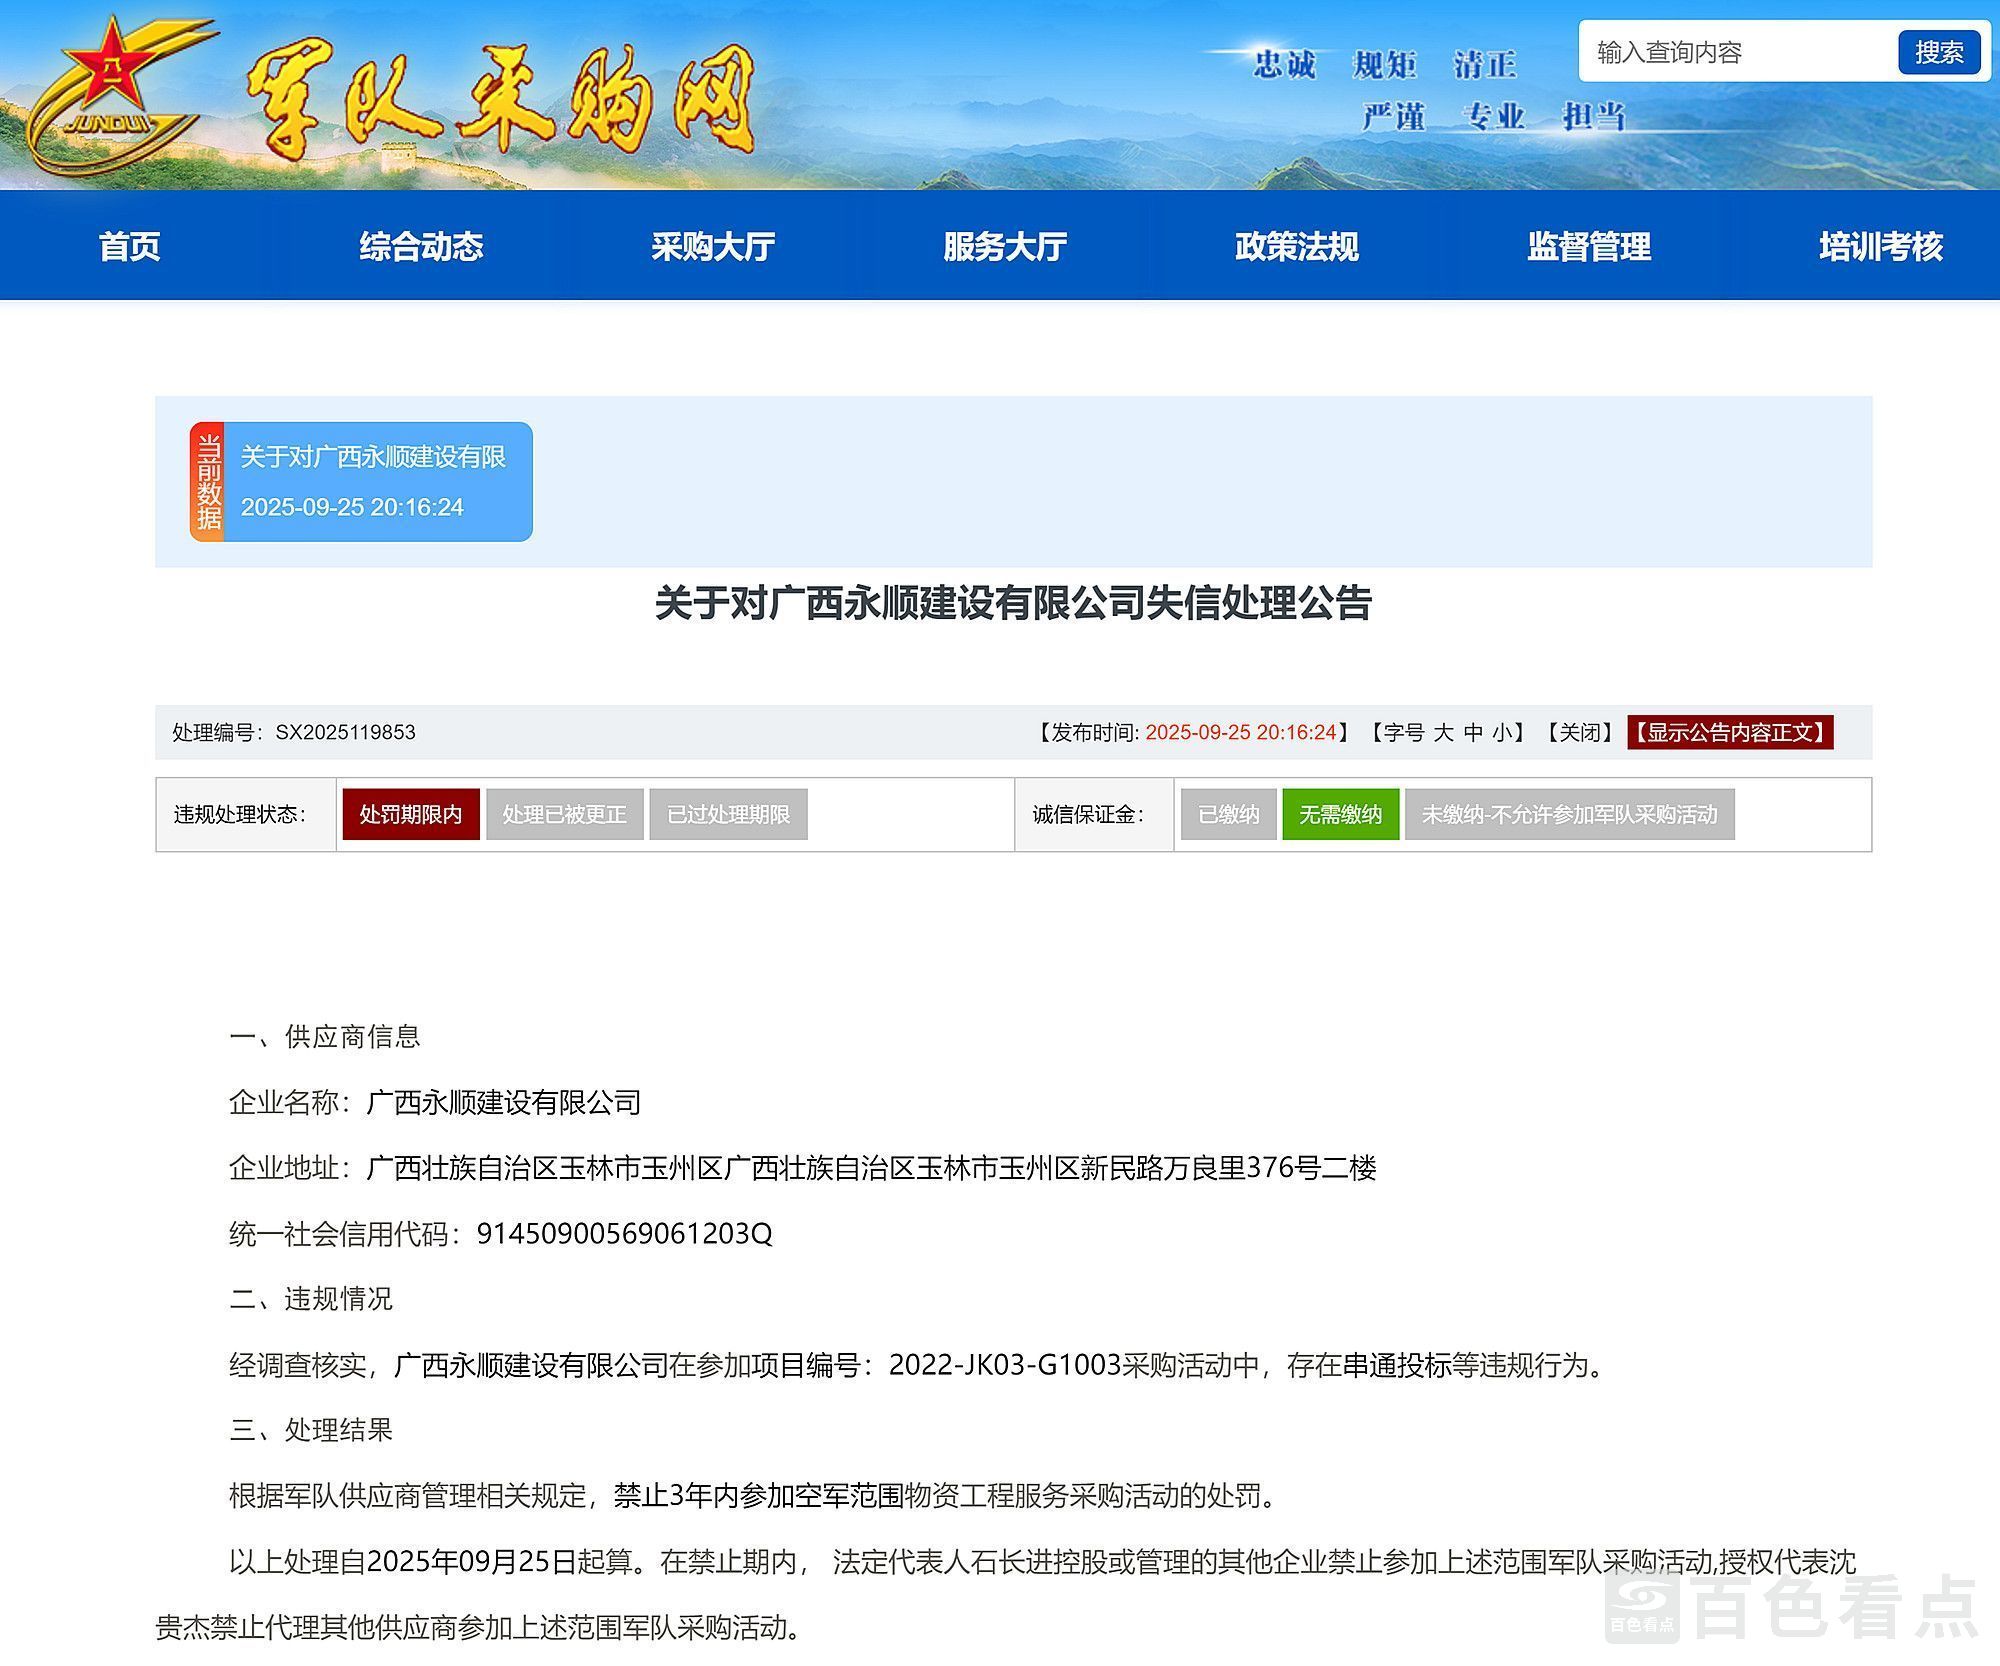
Task: Set font size to 中
Action: pyautogui.click(x=1473, y=733)
